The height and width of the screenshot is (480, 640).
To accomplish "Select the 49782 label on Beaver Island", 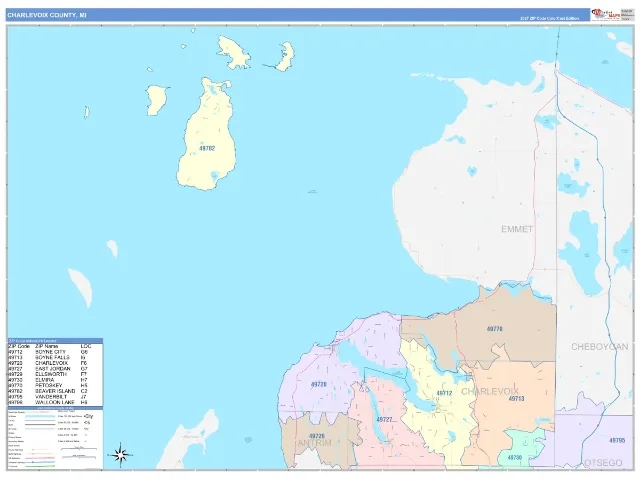I will (x=207, y=149).
